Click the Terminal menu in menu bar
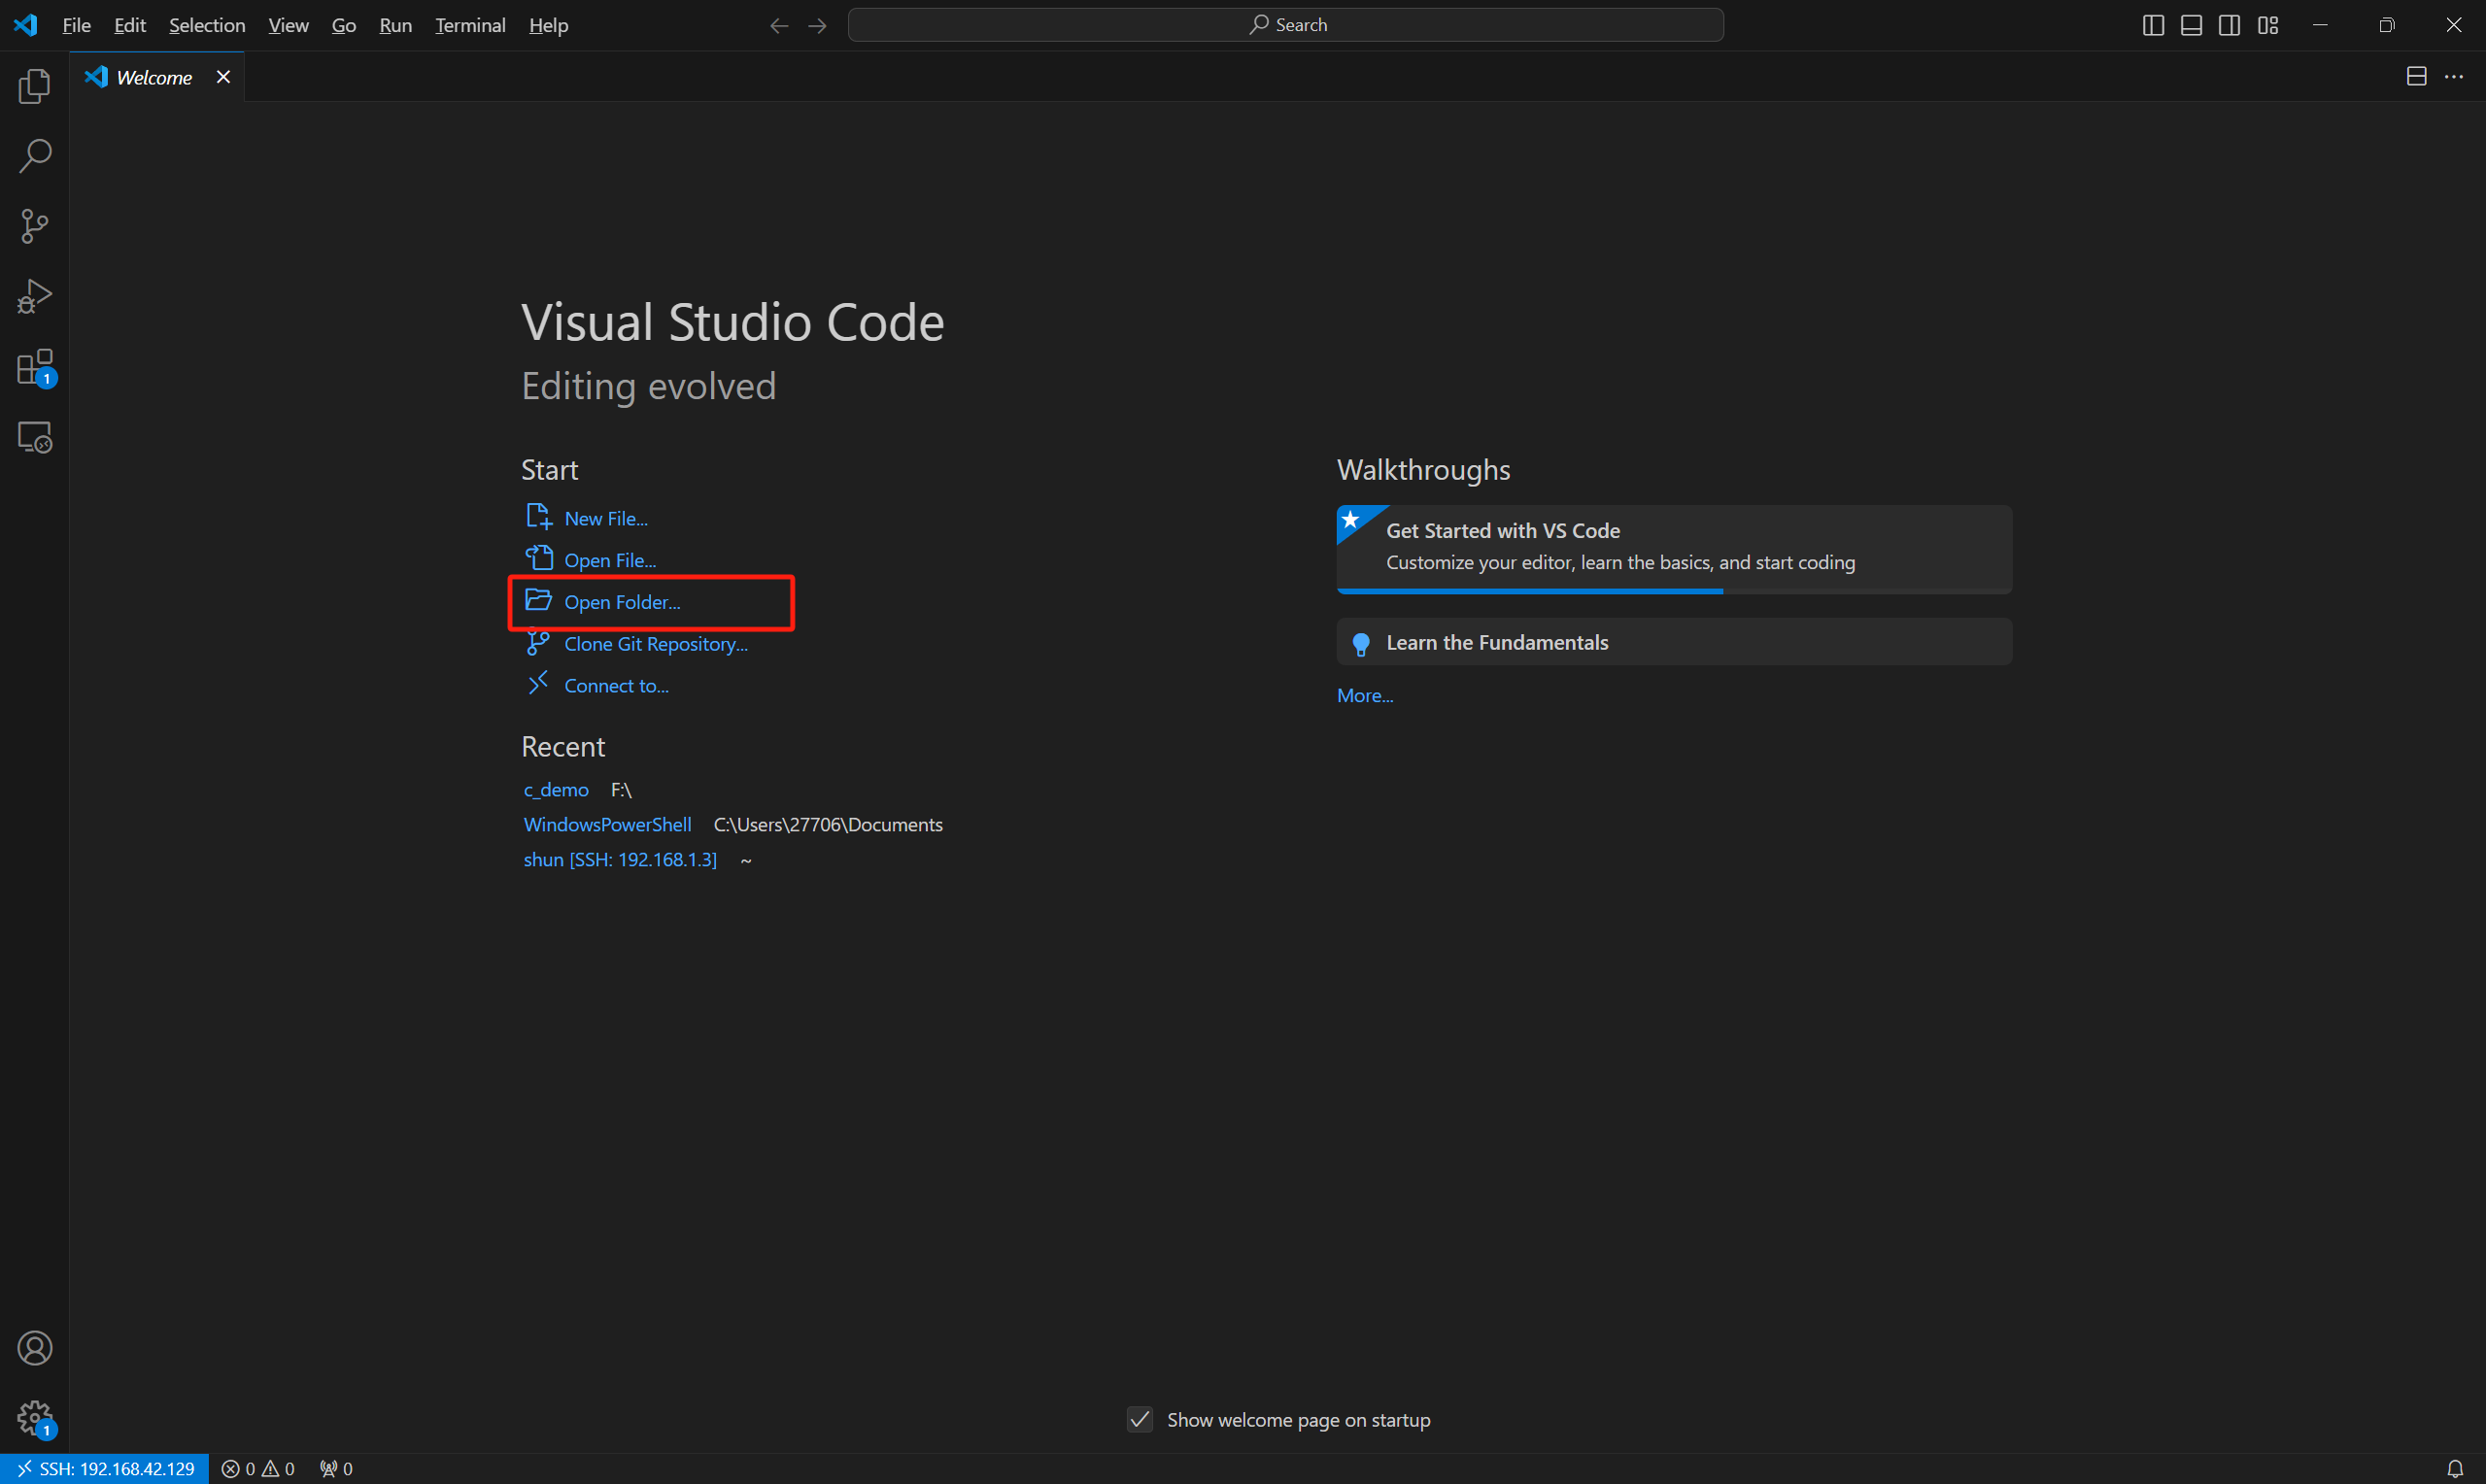Image resolution: width=2486 pixels, height=1484 pixels. click(x=466, y=24)
